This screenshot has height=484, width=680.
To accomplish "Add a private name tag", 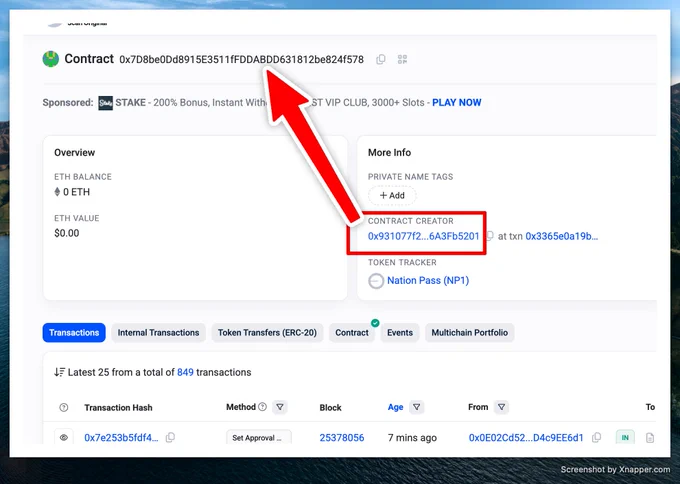I will click(x=392, y=195).
